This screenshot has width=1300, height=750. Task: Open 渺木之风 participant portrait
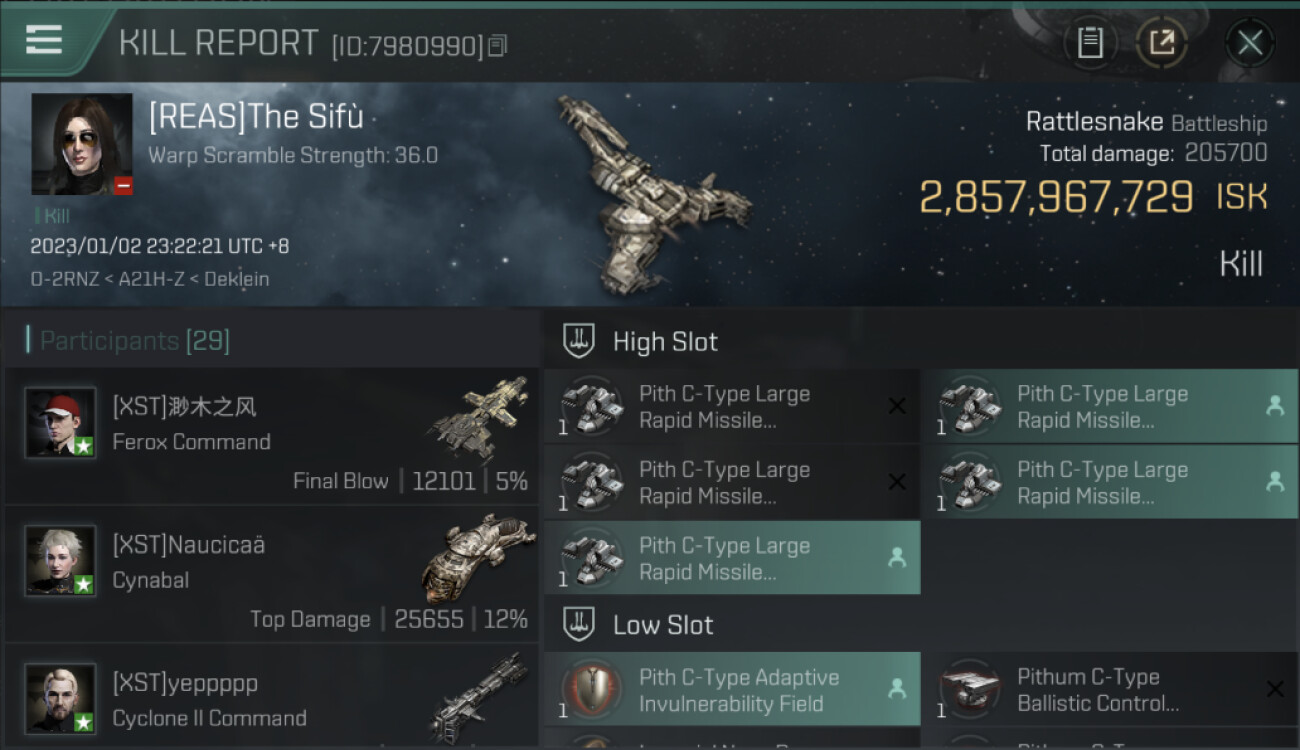pyautogui.click(x=60, y=423)
